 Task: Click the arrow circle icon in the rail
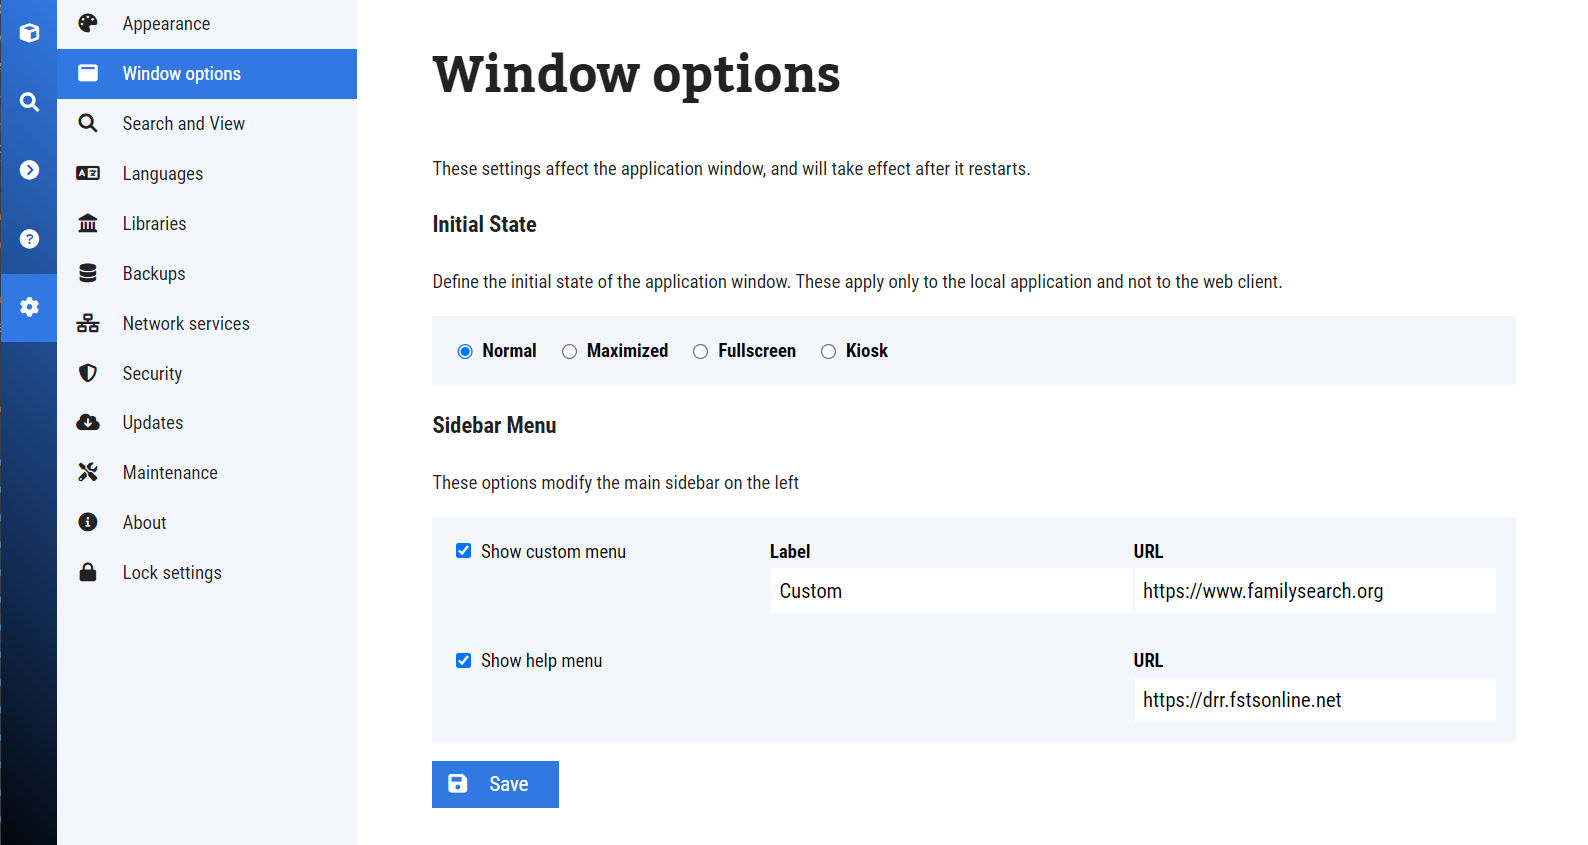pyautogui.click(x=29, y=170)
